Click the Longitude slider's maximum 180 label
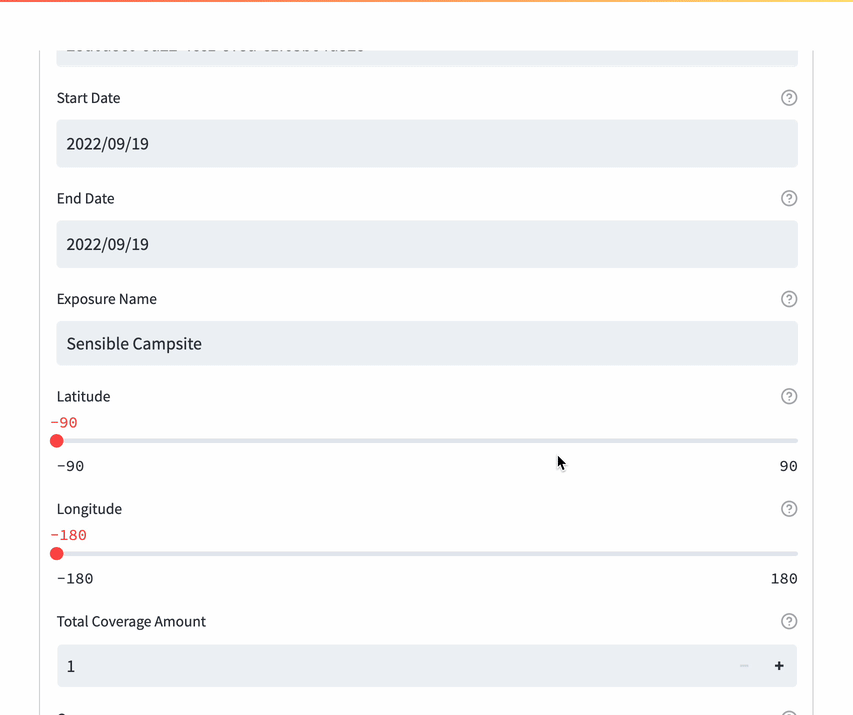This screenshot has height=715, width=853. [x=784, y=579]
